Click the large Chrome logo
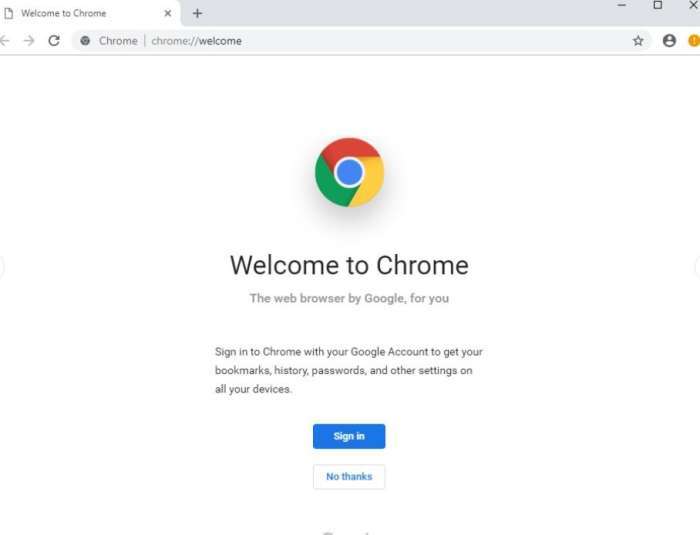Viewport: 700px width, 535px height. [x=349, y=172]
